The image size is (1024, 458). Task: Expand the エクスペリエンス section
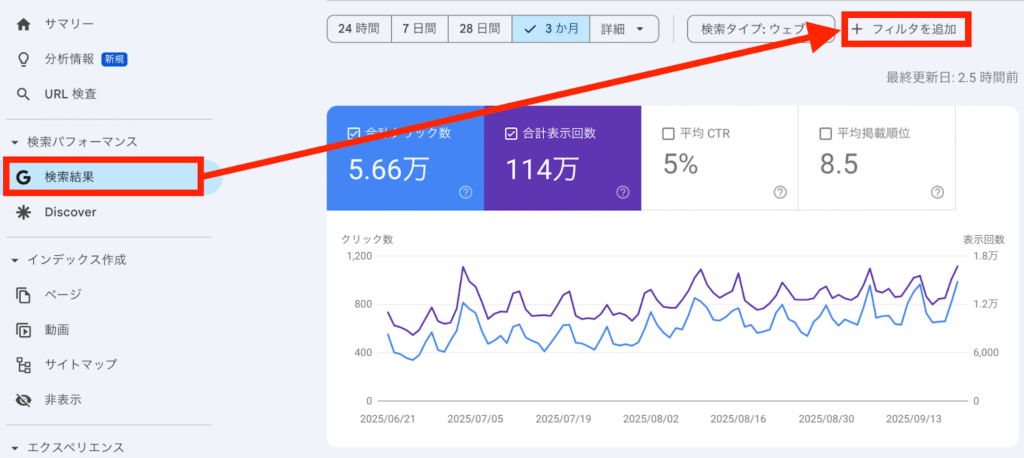pyautogui.click(x=15, y=448)
